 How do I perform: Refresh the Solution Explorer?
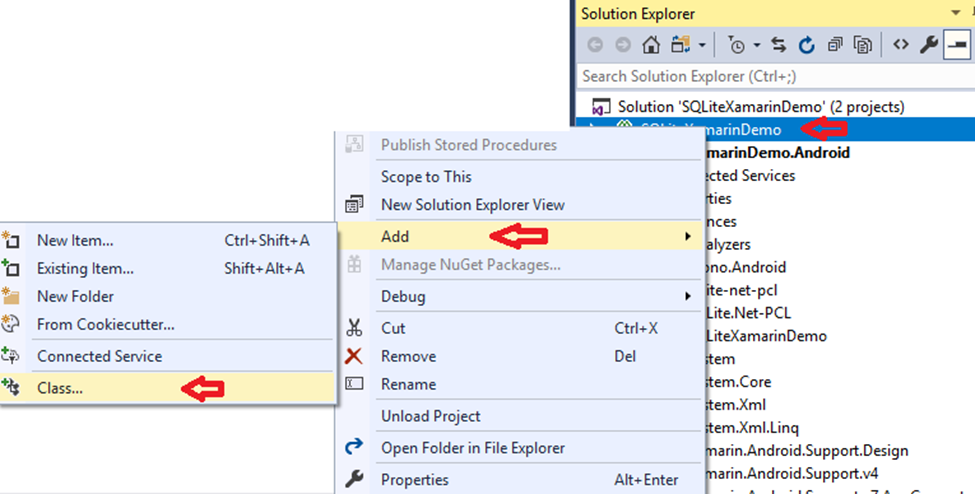[807, 45]
